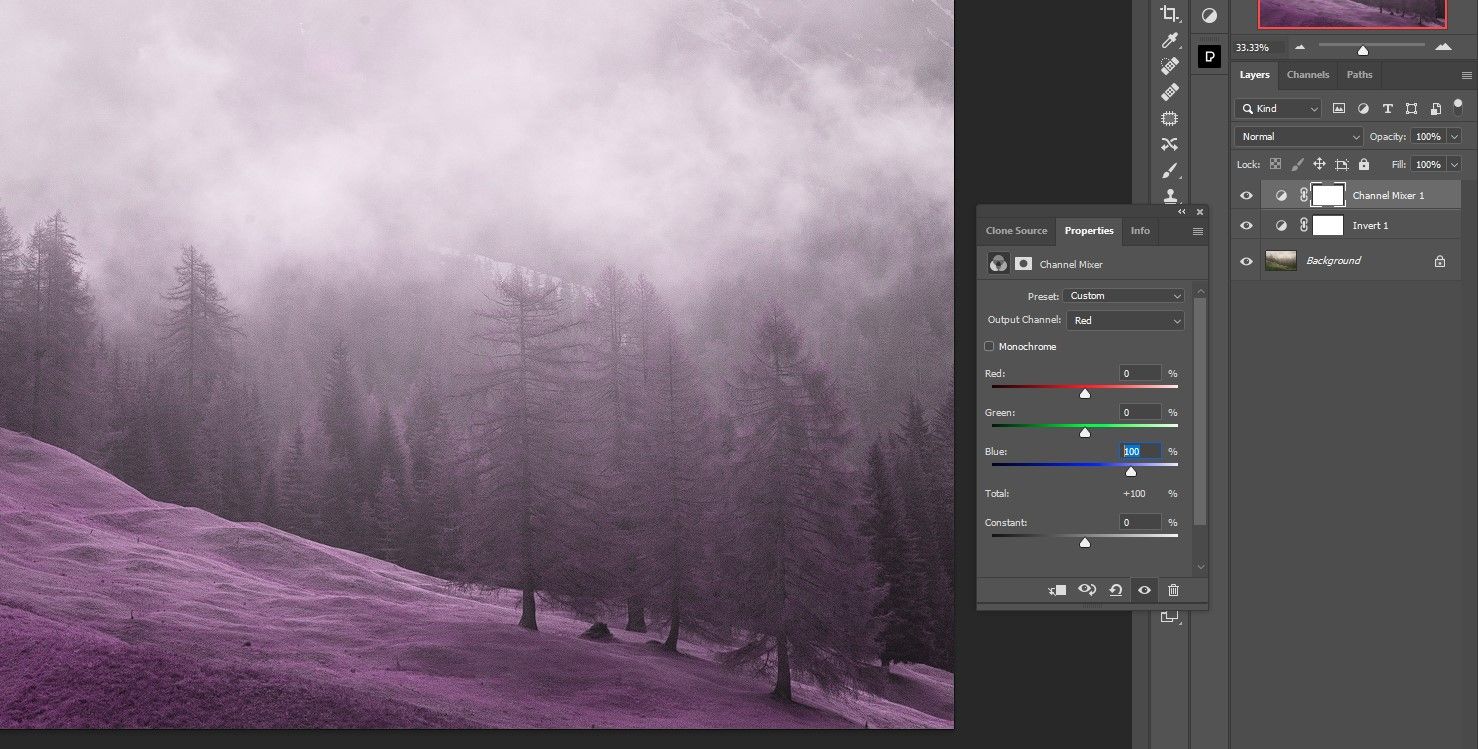Switch to the Paths tab
Viewport: 1478px width, 749px height.
tap(1359, 75)
